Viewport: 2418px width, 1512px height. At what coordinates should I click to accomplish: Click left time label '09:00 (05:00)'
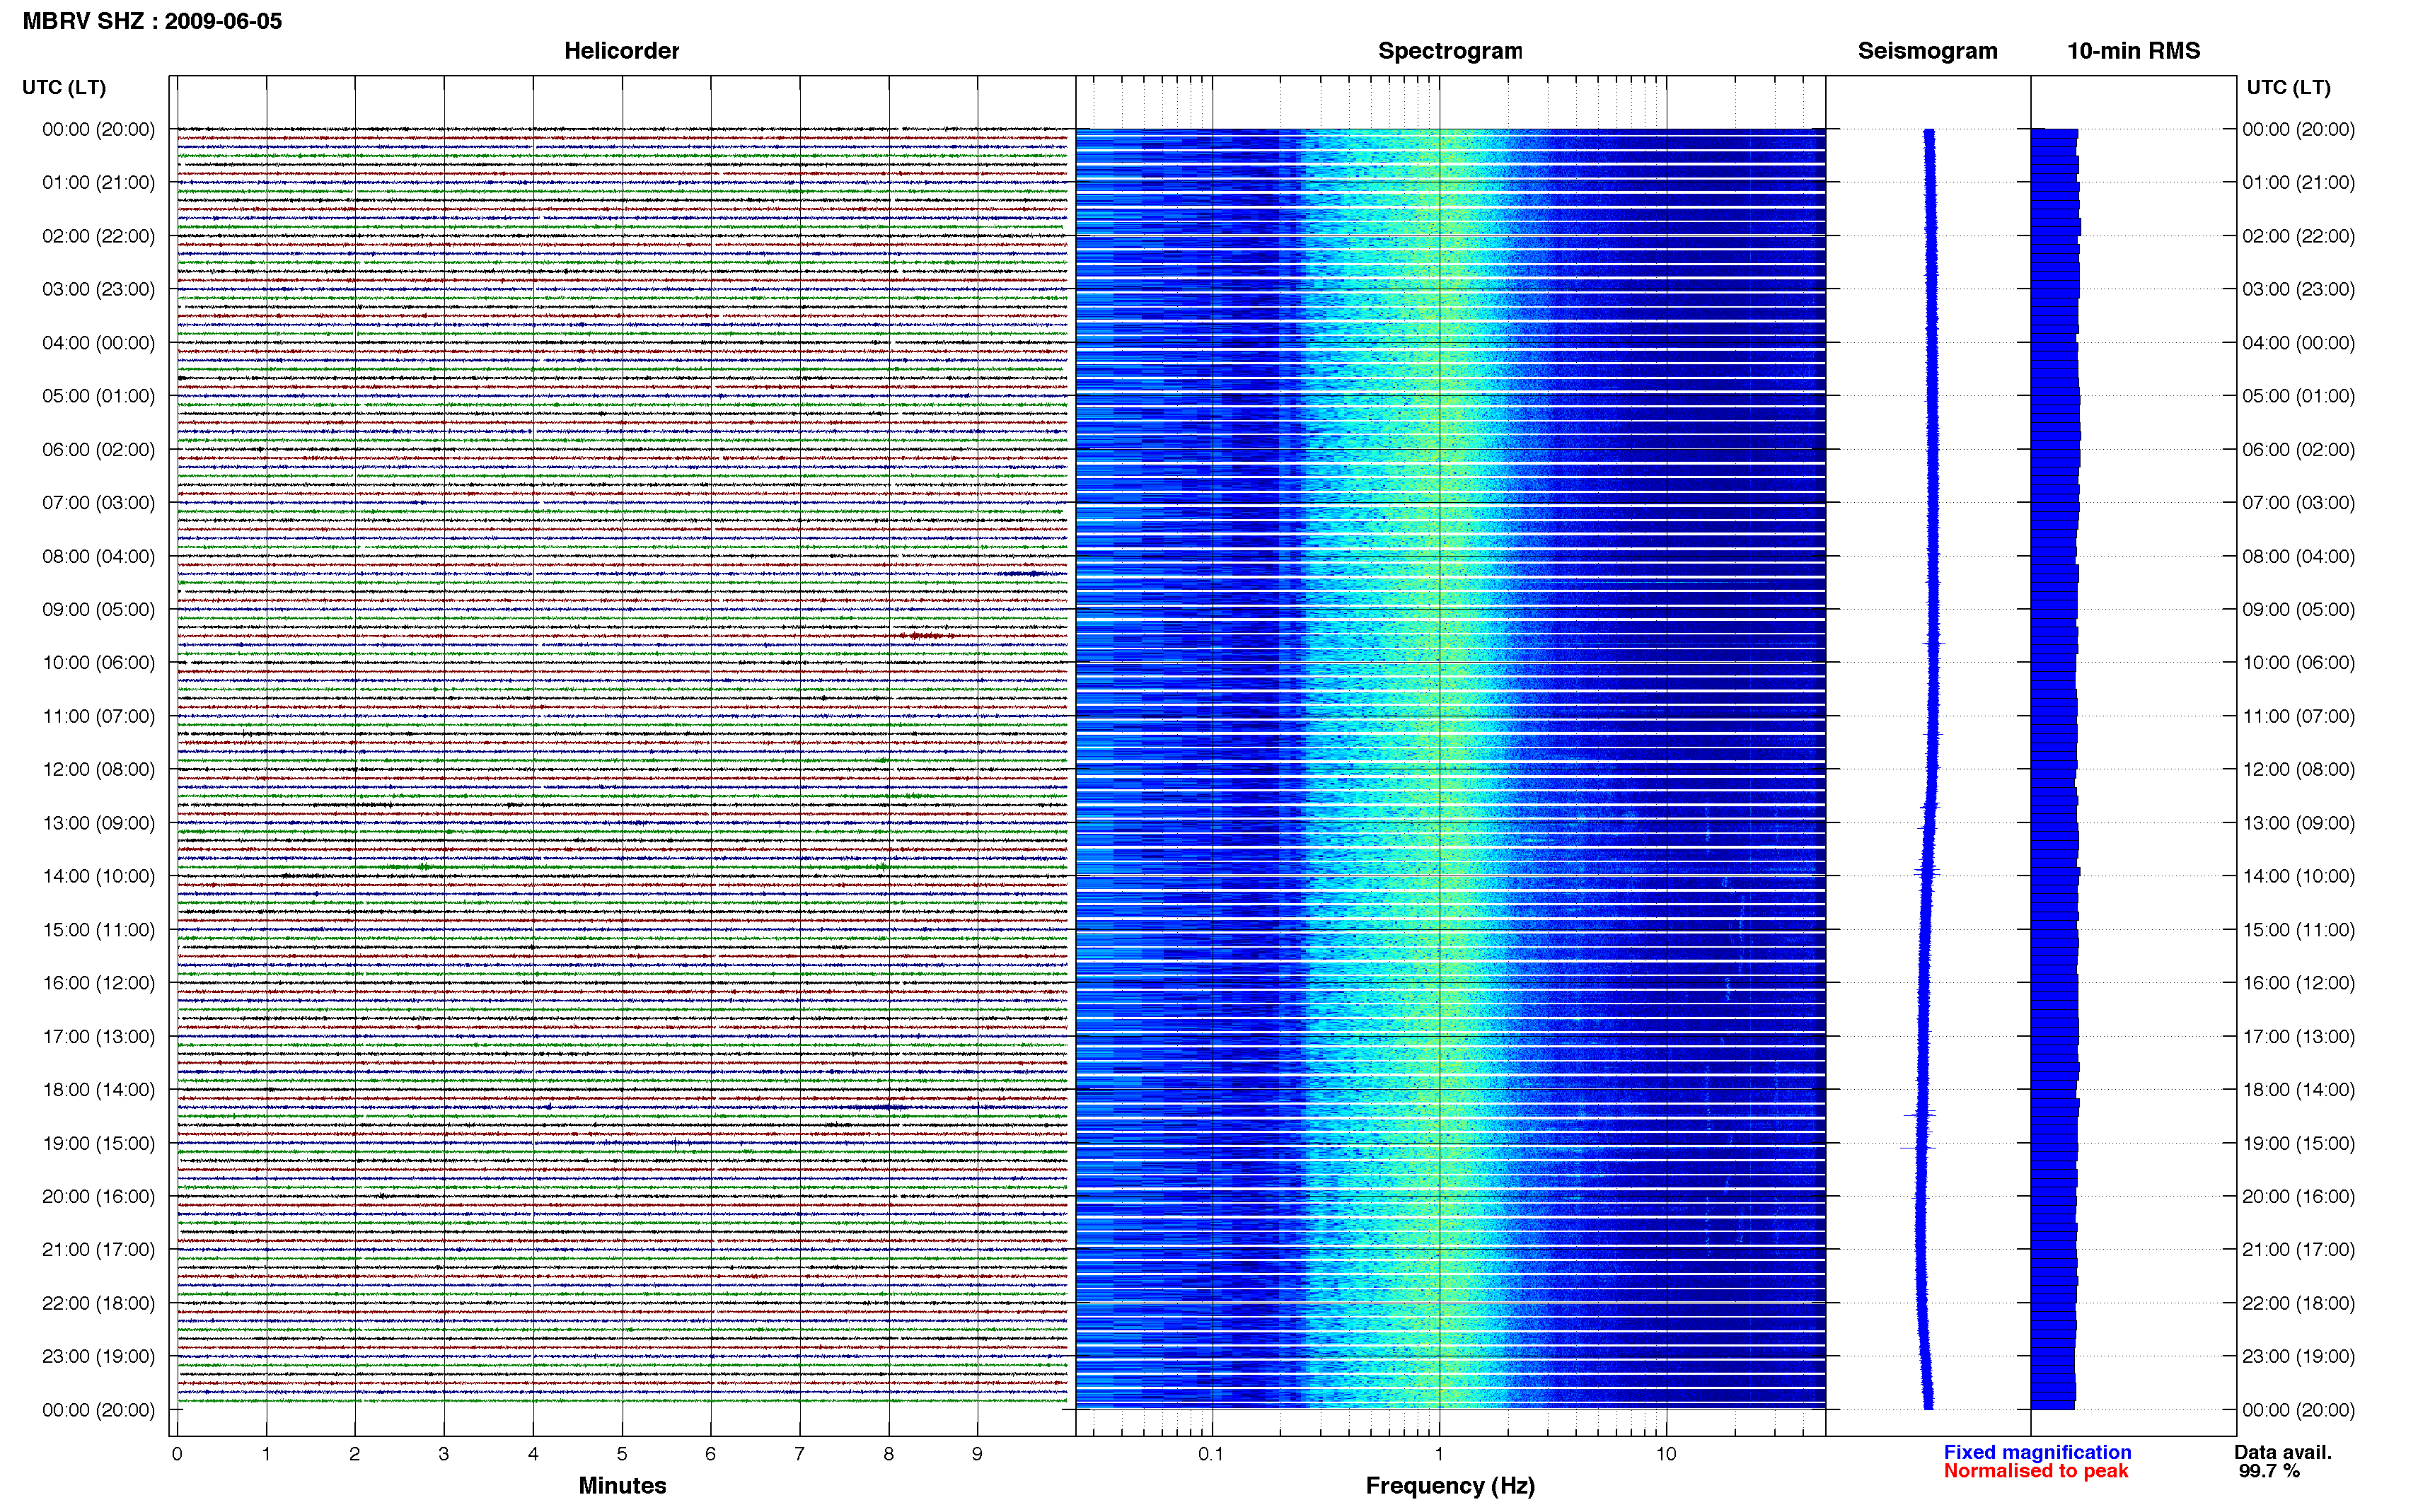point(99,609)
